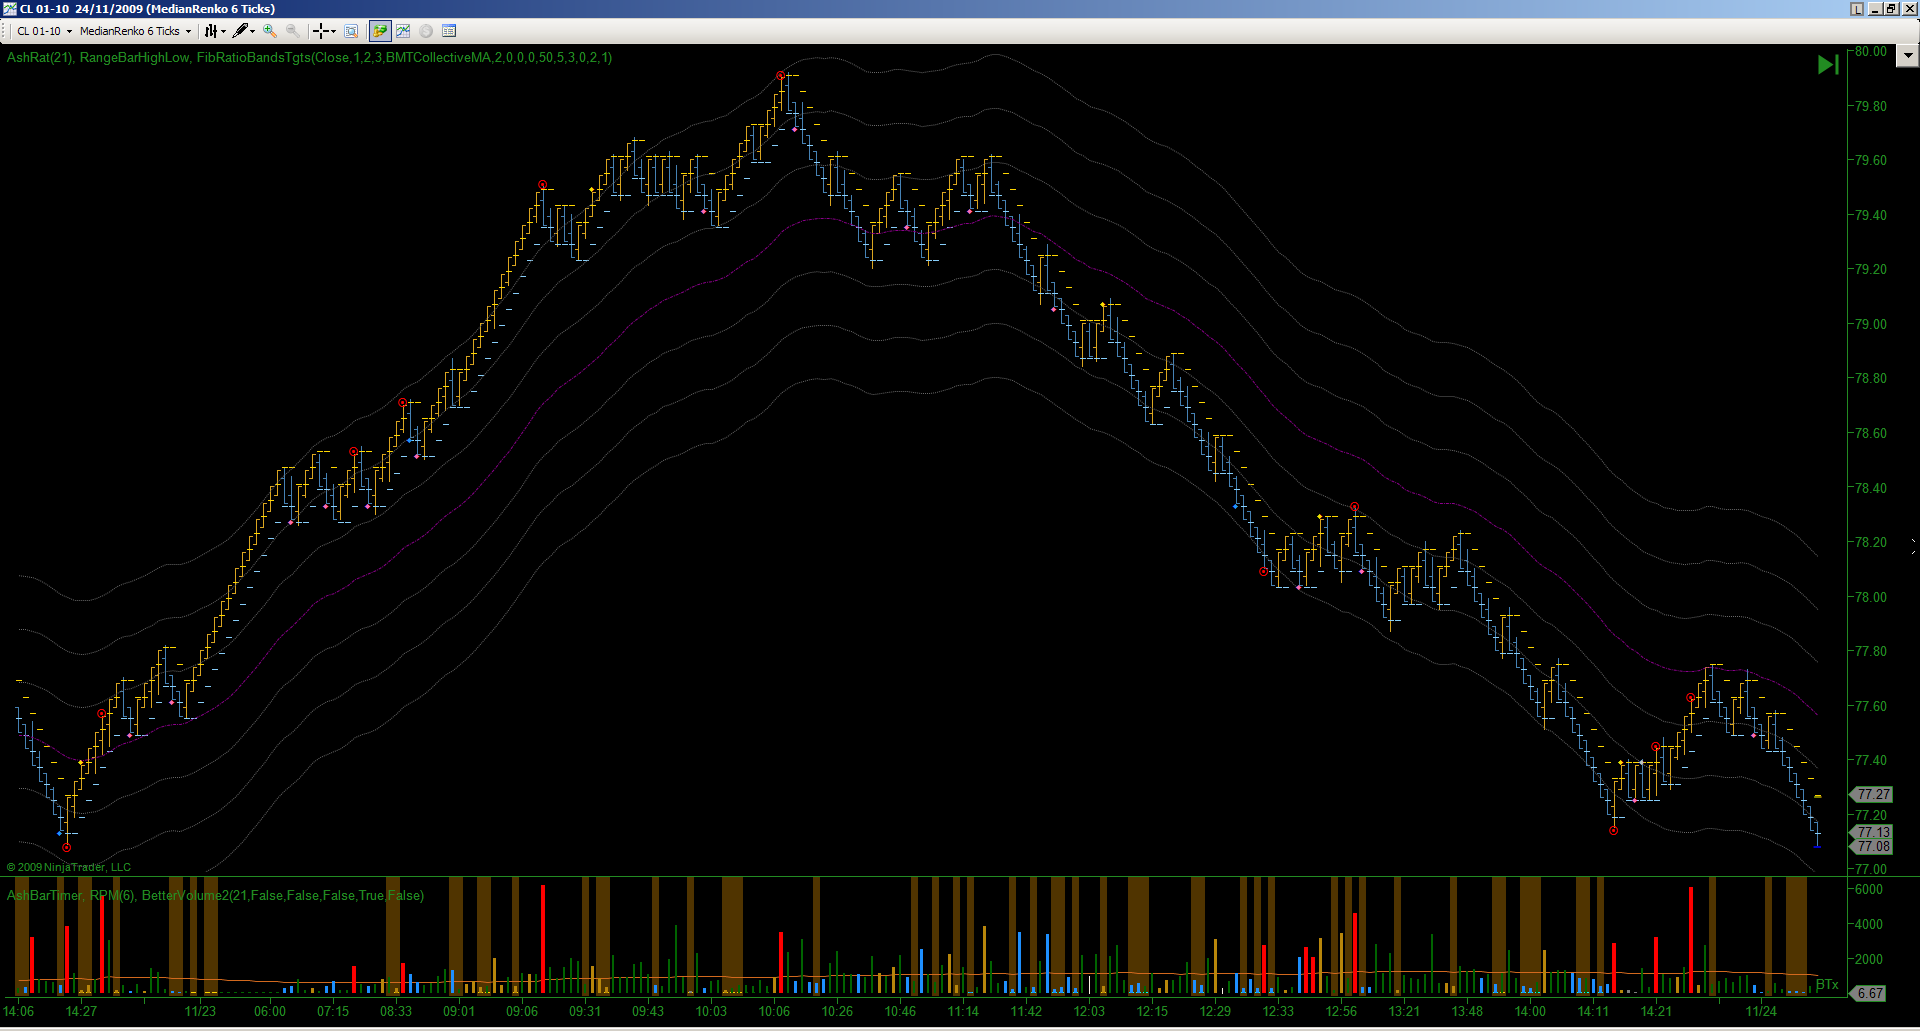Image resolution: width=1920 pixels, height=1031 pixels.
Task: Click the '14:06' time axis label
Action: click(19, 1011)
